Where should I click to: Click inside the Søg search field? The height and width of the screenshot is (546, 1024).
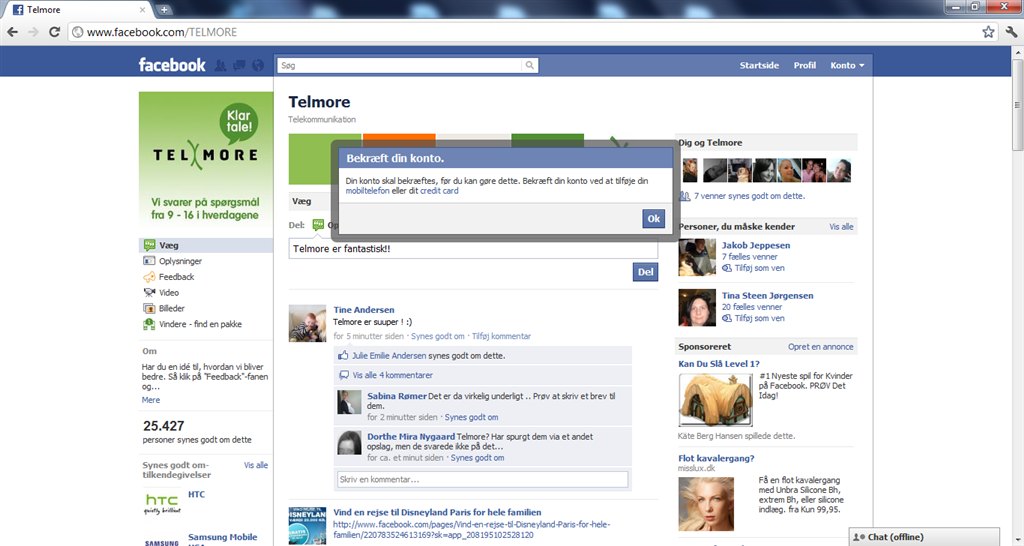tap(400, 65)
